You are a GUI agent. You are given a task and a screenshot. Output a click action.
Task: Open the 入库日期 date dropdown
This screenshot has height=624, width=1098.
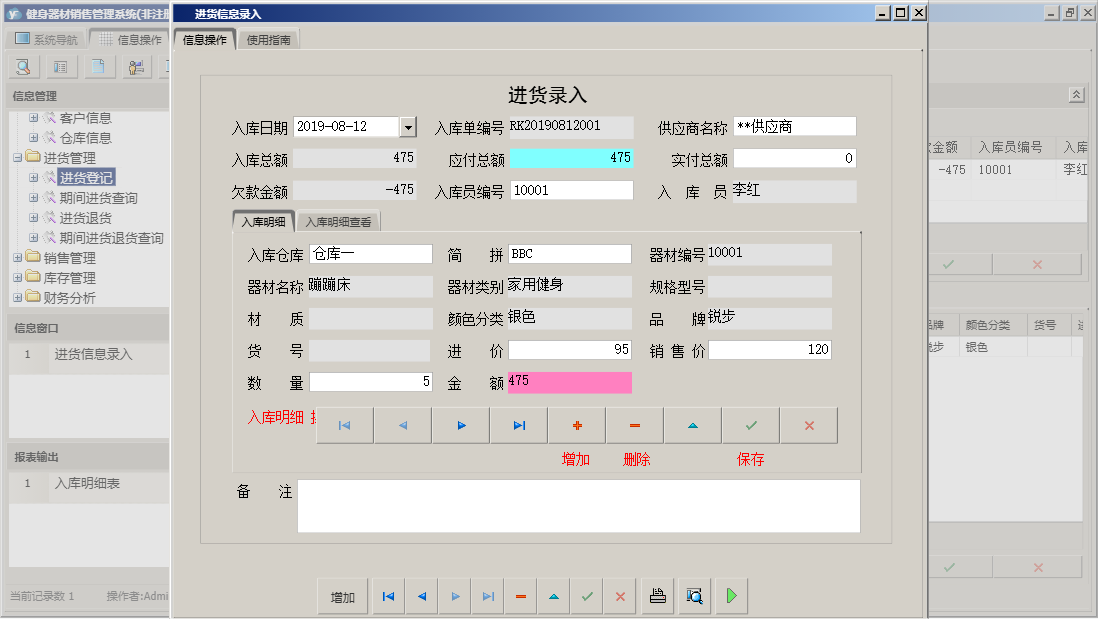406,126
